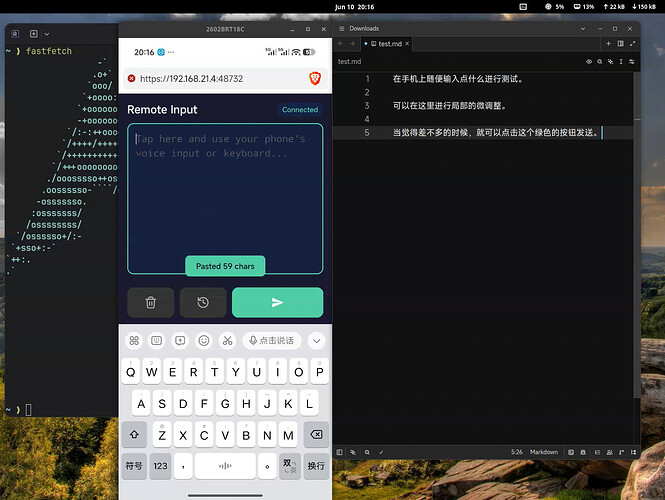The image size is (665, 500).
Task: Toggle the left dock panel in status bar
Action: click(339, 452)
